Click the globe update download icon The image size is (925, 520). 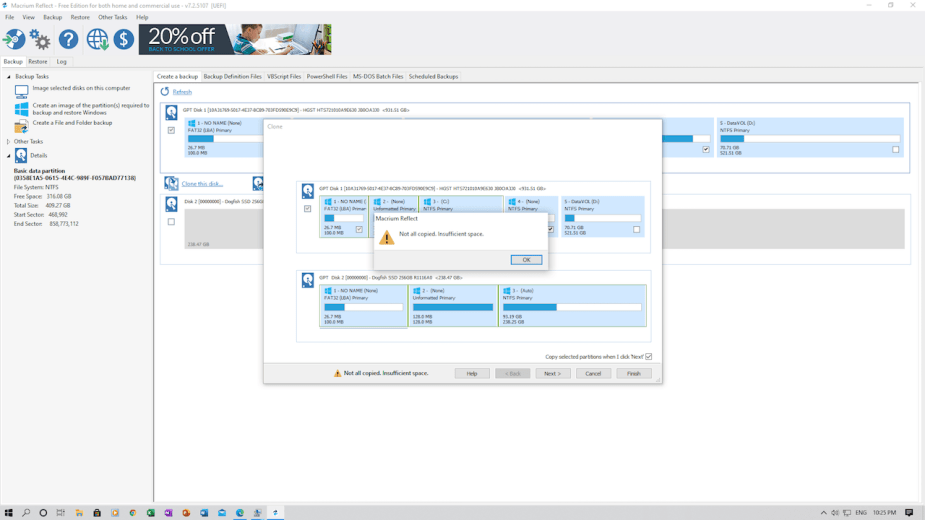pyautogui.click(x=97, y=39)
